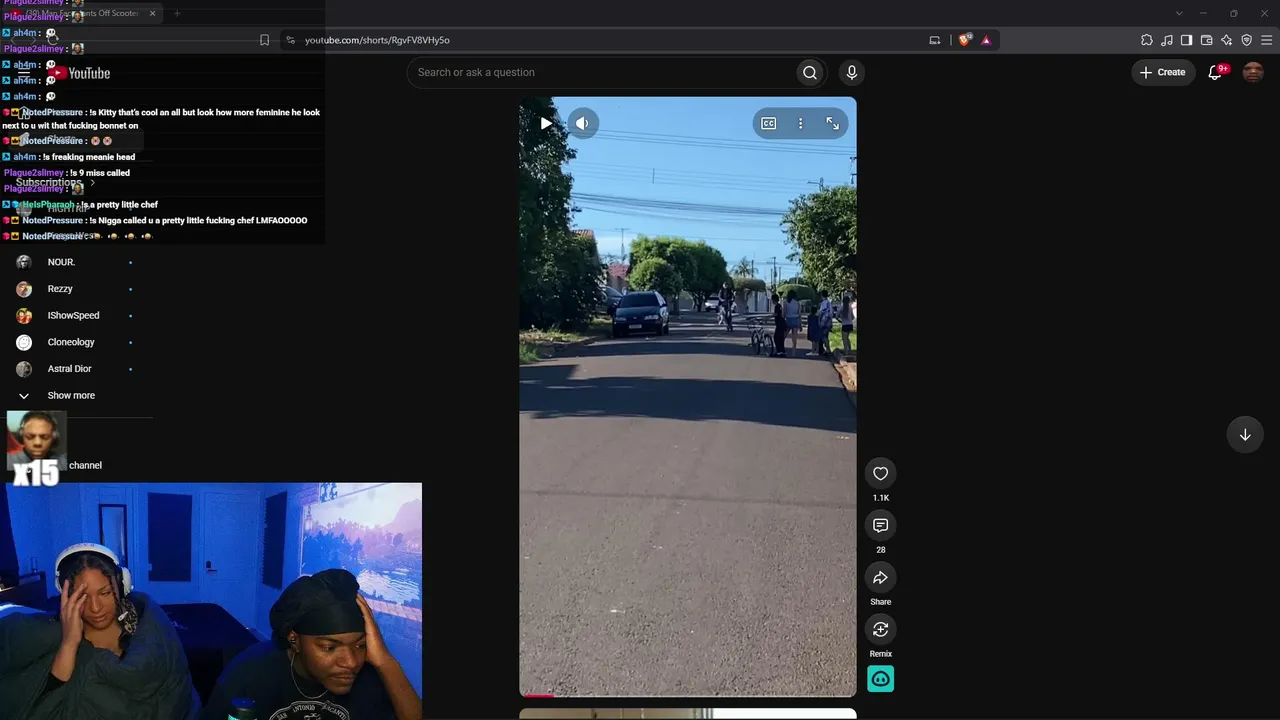Click the 28 comments count
1280x720 pixels.
(881, 550)
